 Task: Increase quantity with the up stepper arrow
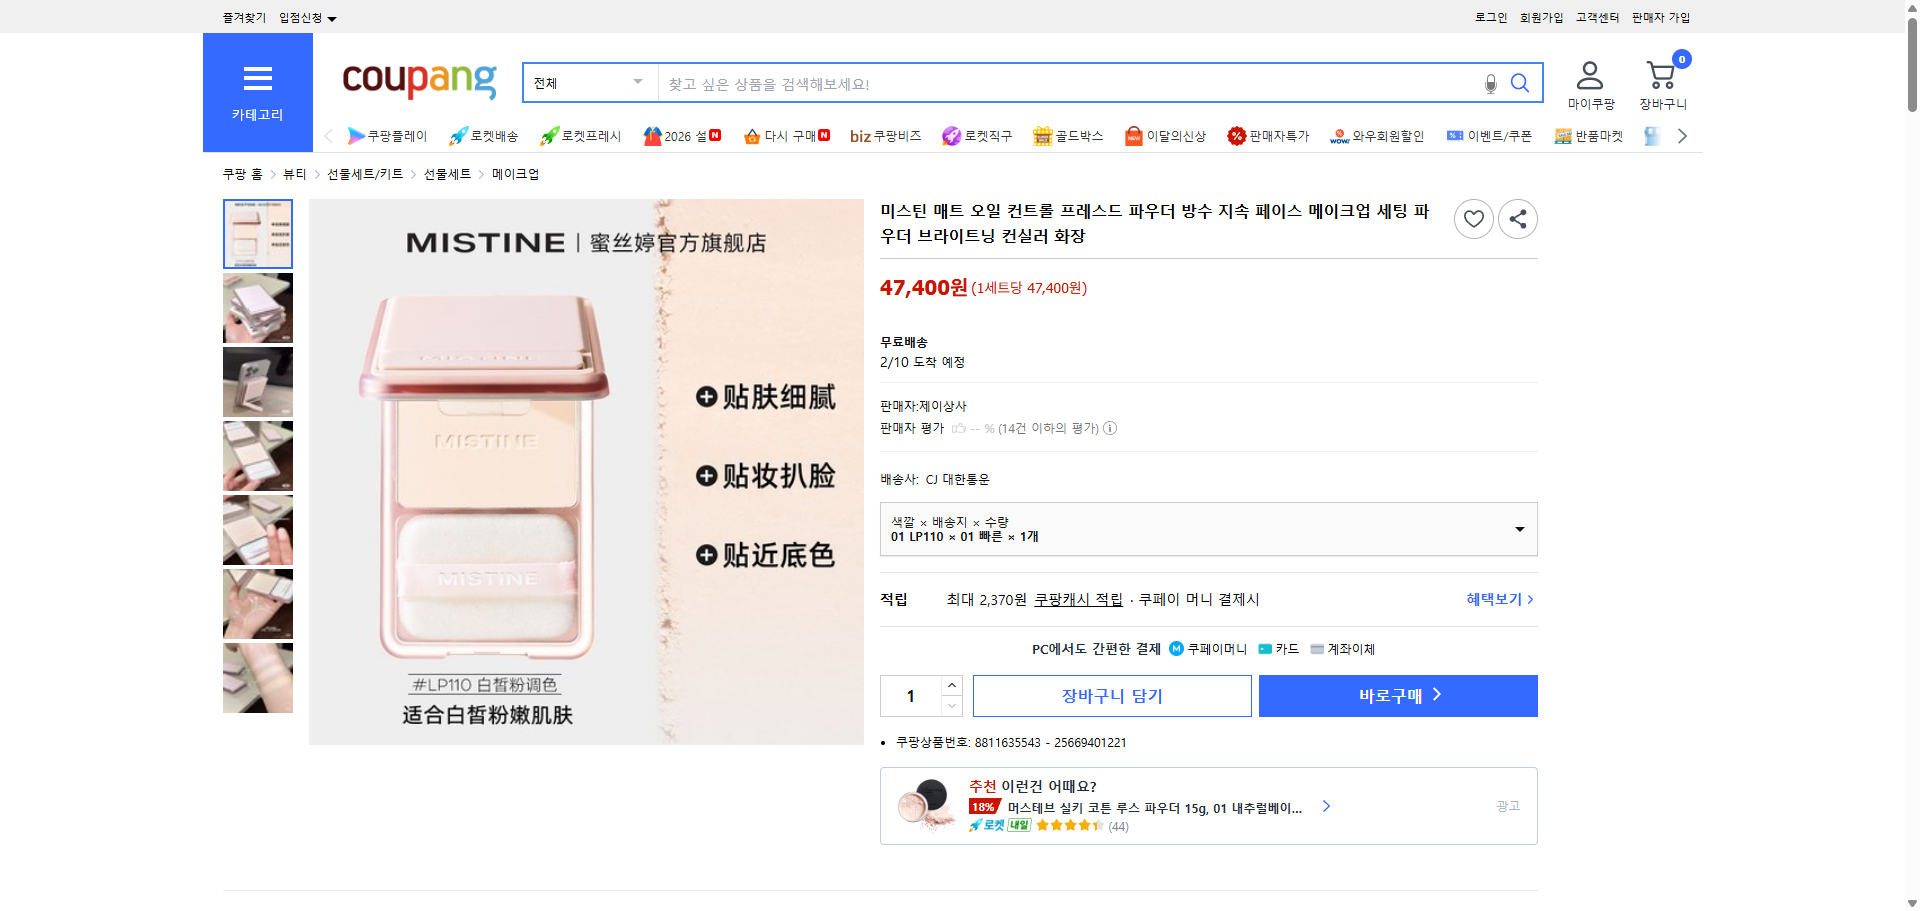coord(950,684)
